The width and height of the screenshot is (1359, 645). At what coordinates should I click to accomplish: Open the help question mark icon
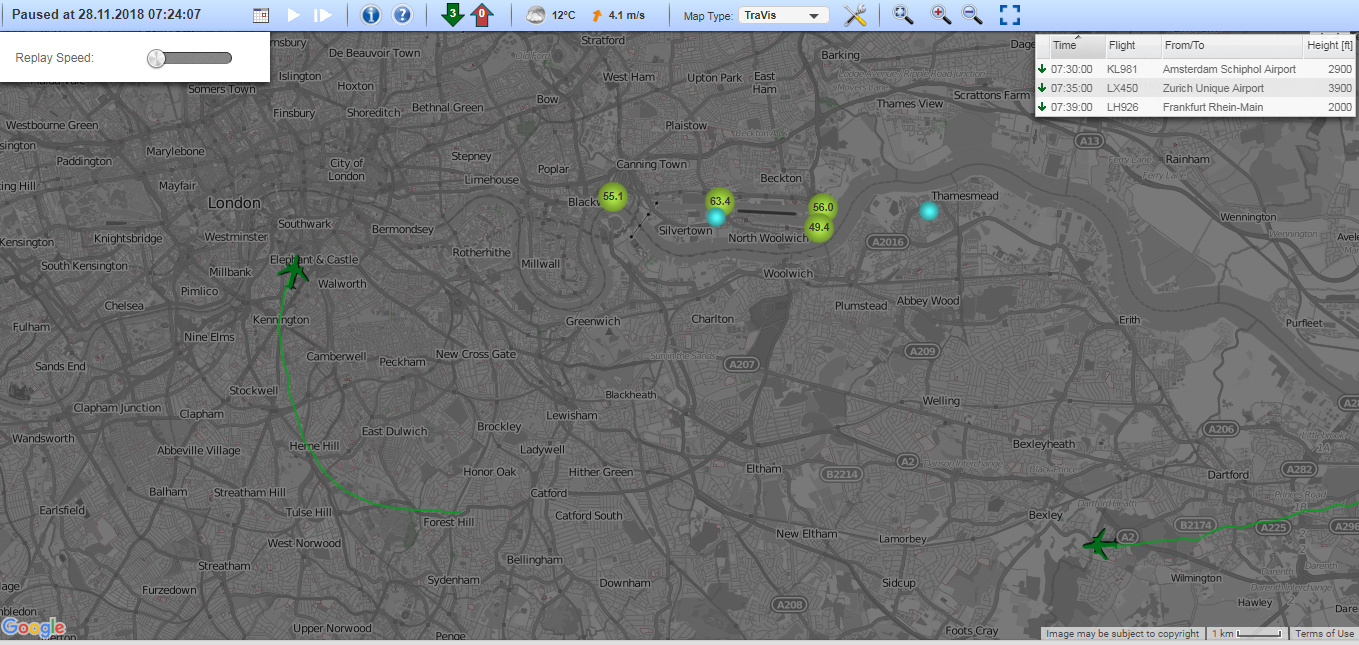402,15
